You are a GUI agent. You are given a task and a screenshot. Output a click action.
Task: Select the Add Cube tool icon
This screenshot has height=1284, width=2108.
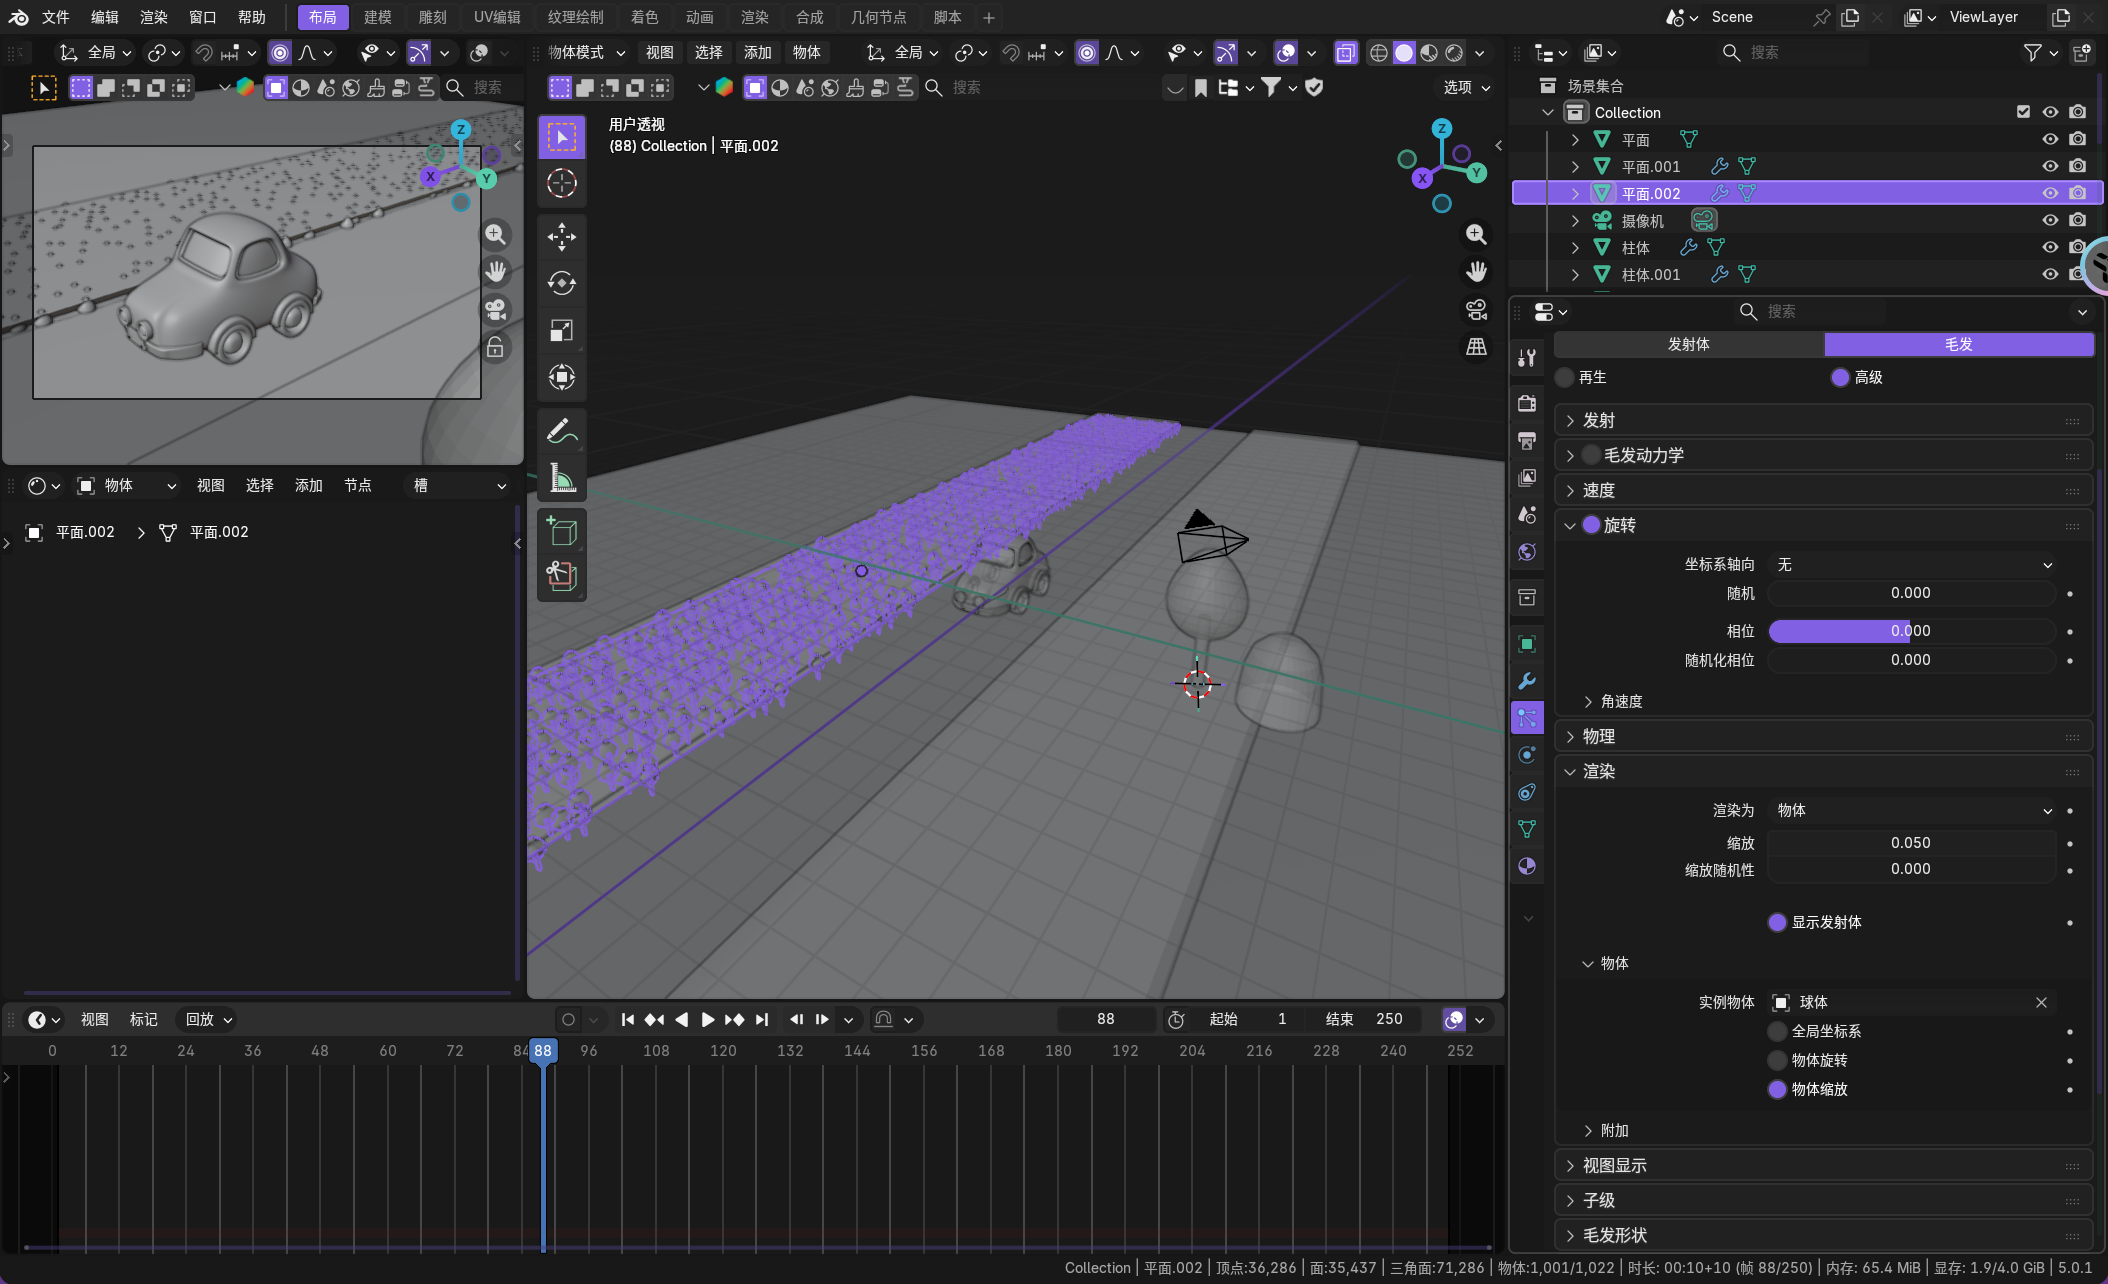click(x=561, y=530)
